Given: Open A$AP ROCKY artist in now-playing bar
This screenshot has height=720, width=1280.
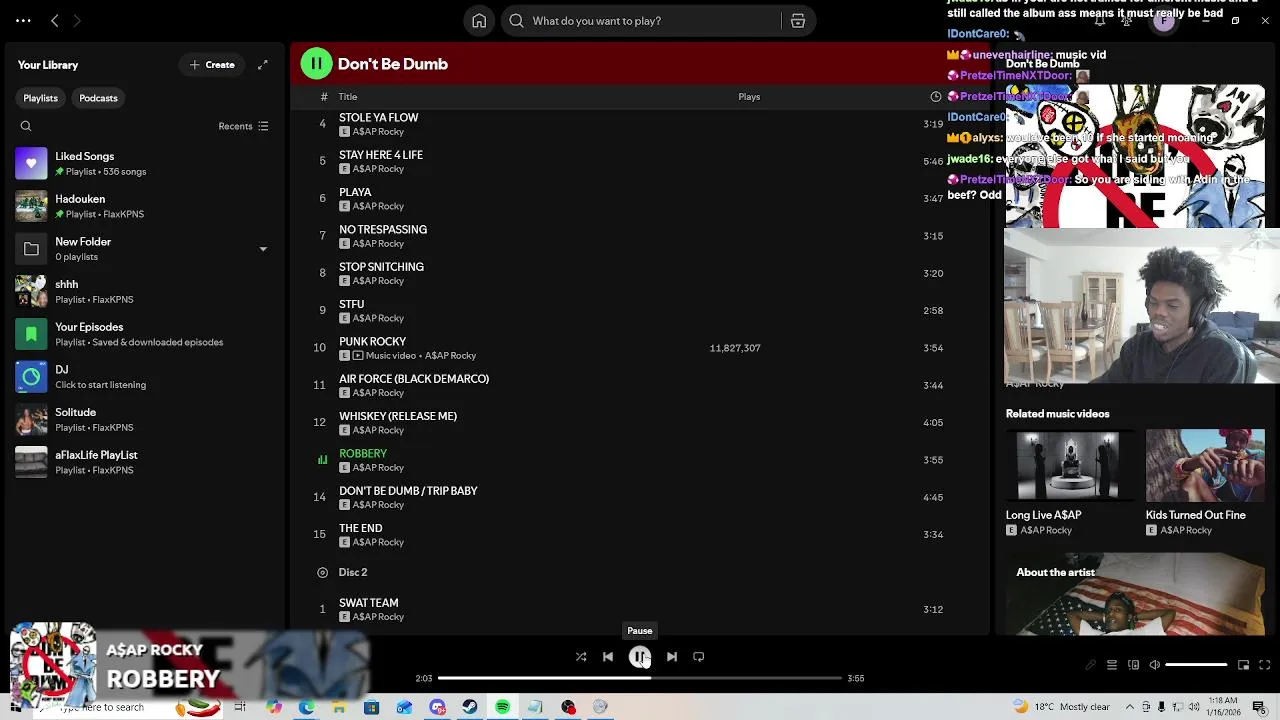Looking at the screenshot, I should [x=155, y=650].
